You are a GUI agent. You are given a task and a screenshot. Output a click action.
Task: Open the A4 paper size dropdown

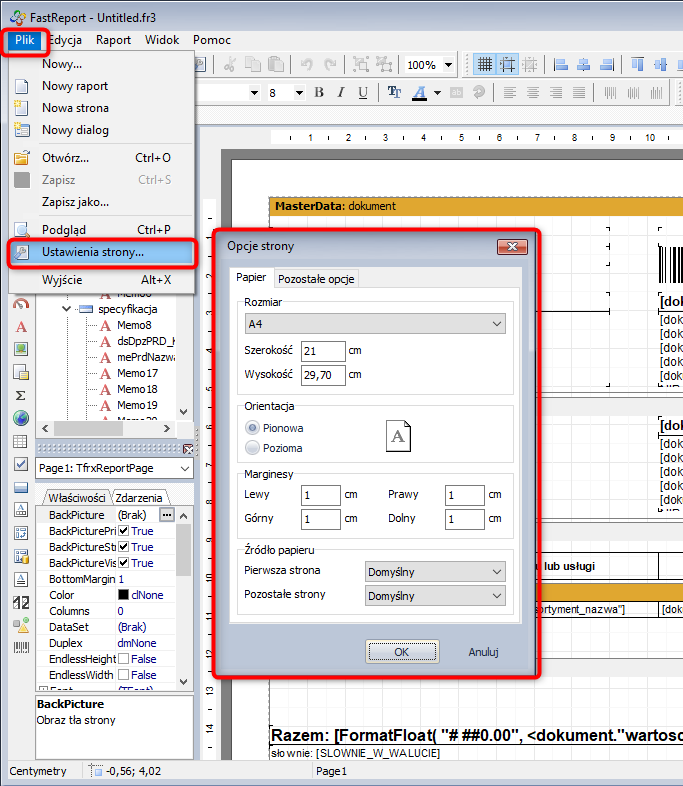tap(375, 323)
